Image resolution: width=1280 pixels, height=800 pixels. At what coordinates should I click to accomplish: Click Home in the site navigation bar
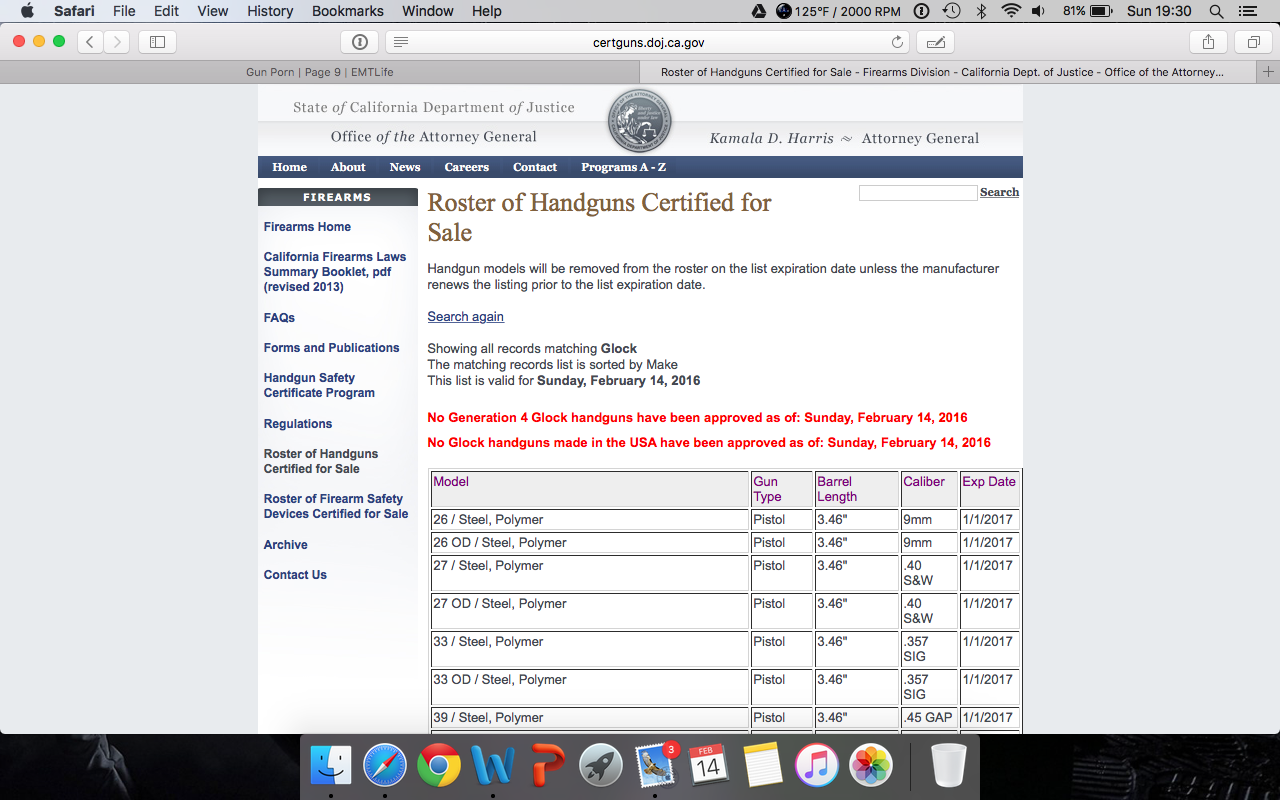(289, 167)
